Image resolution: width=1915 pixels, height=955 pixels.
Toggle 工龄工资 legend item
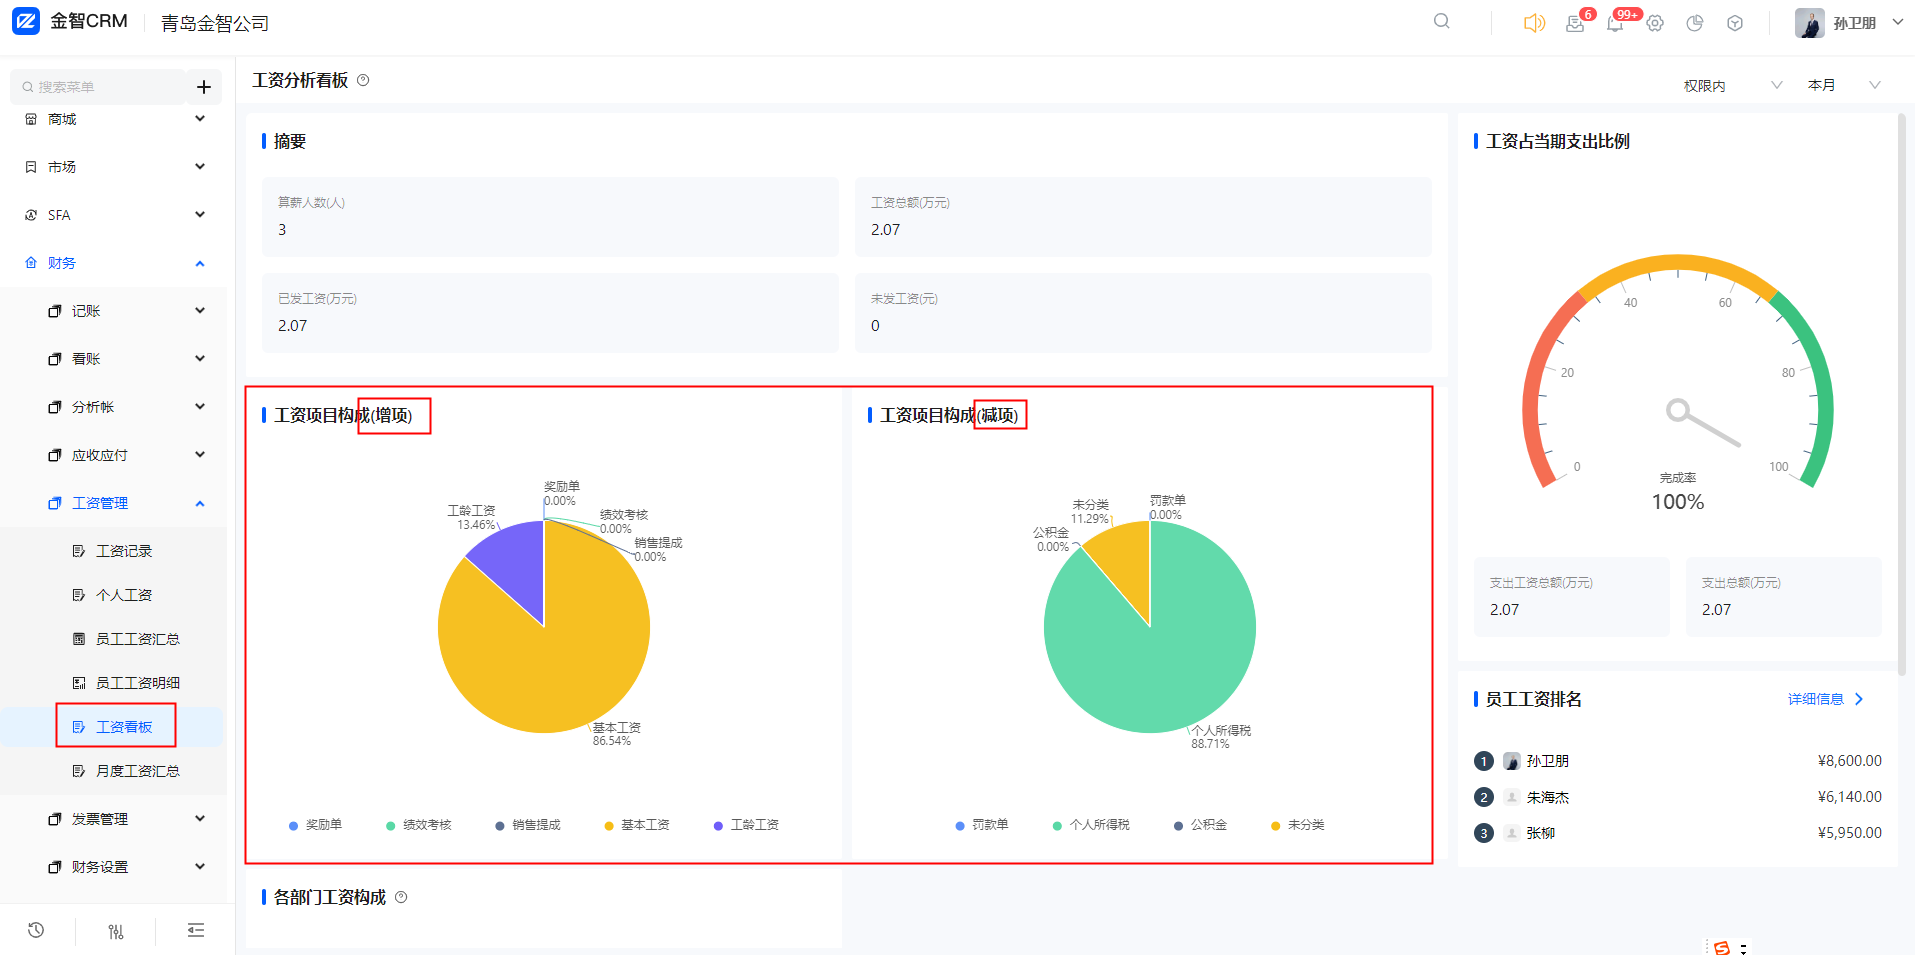click(x=746, y=825)
